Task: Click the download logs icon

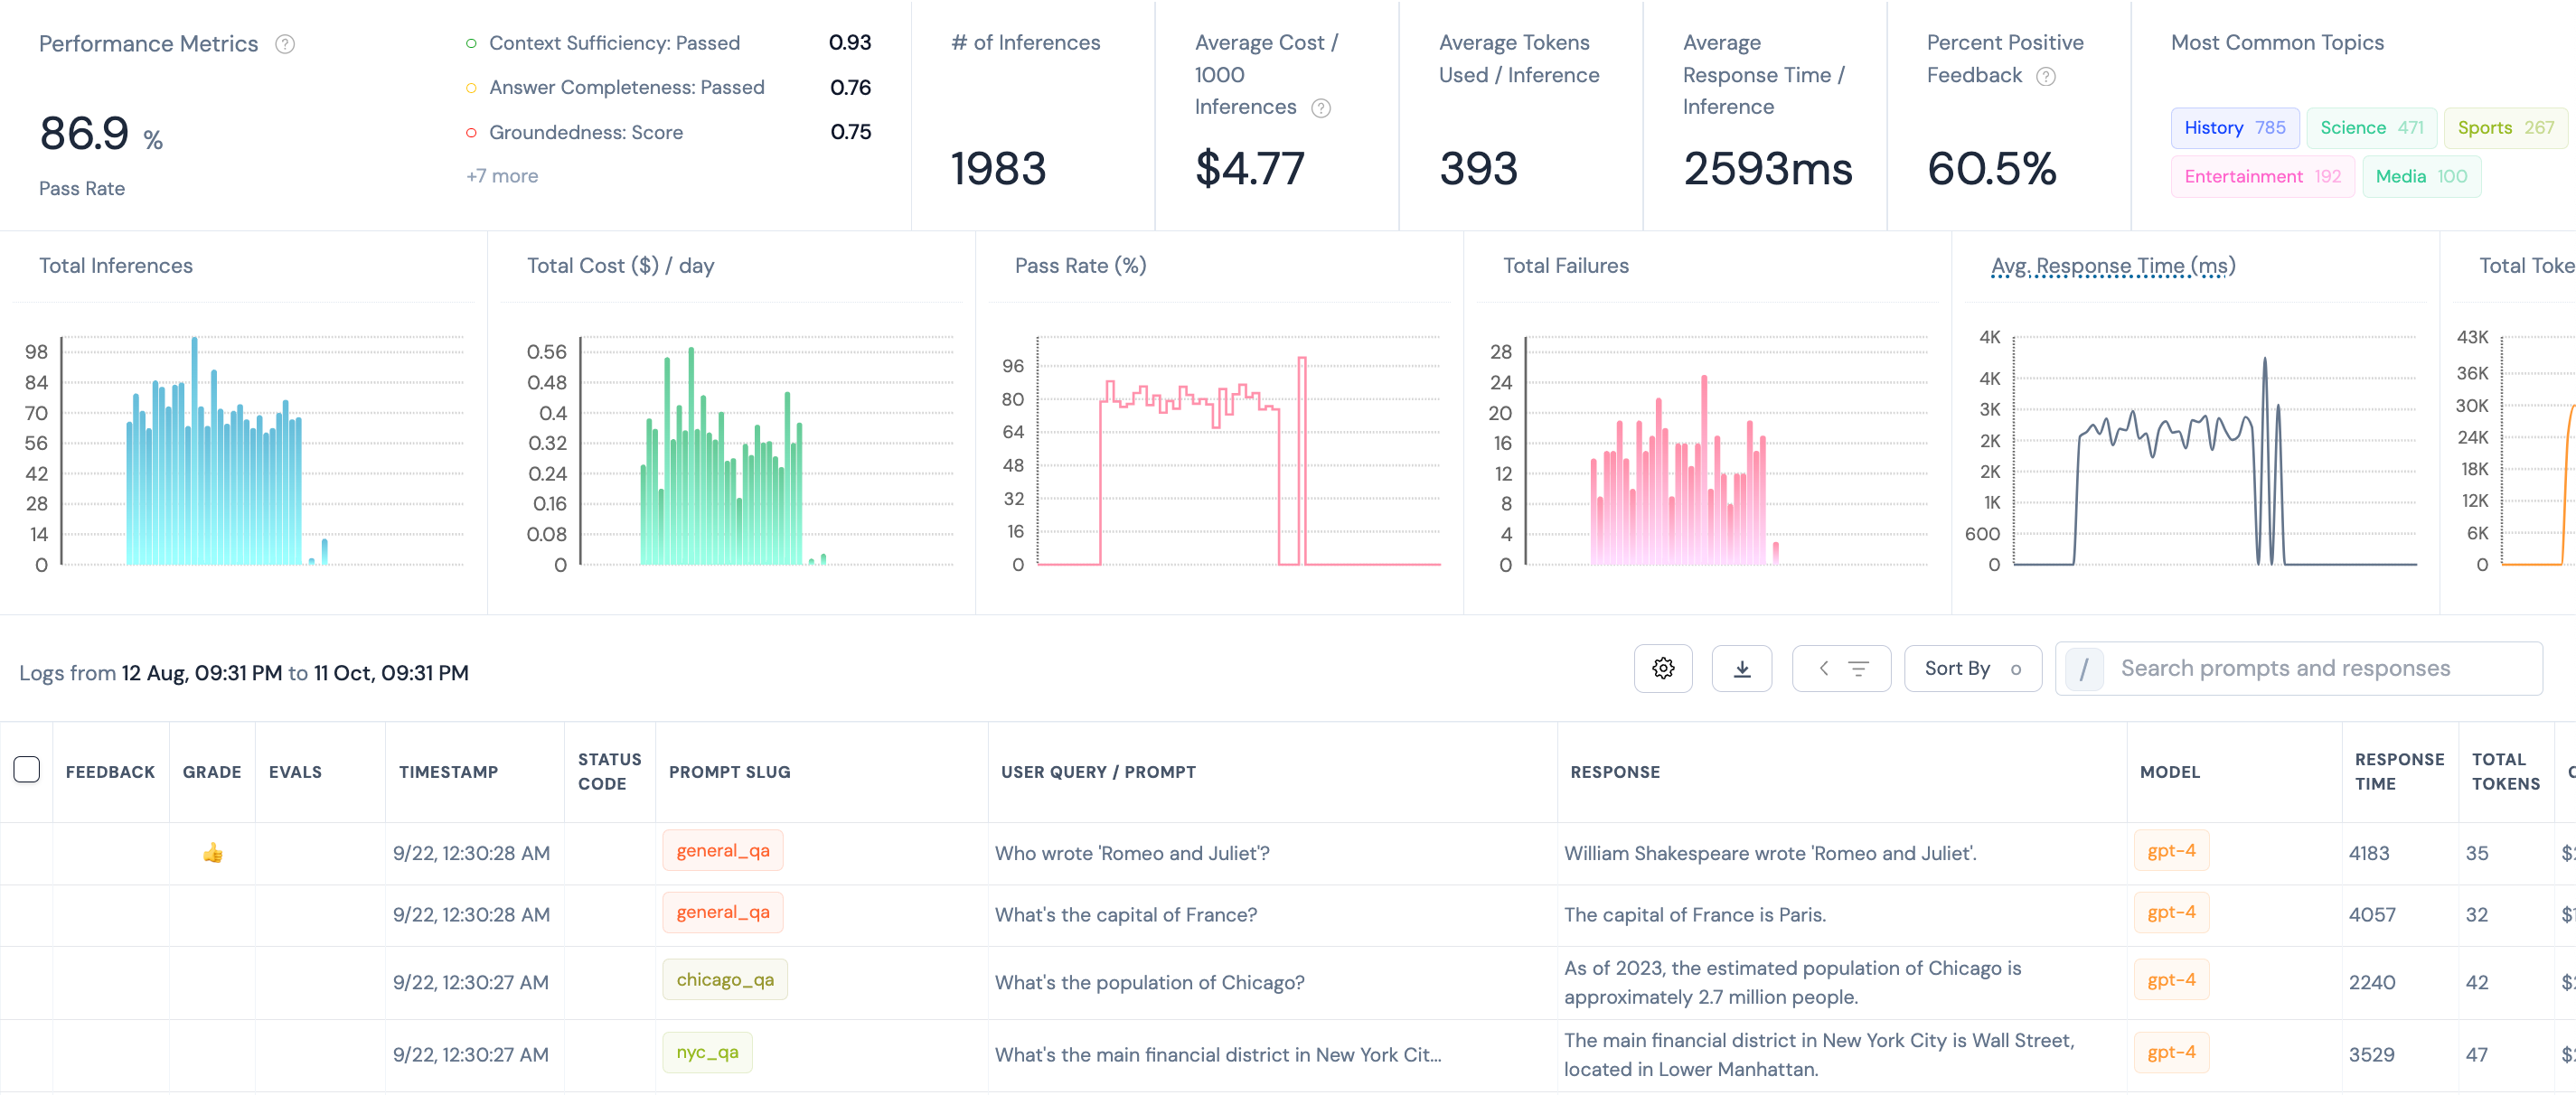Action: pyautogui.click(x=1741, y=668)
